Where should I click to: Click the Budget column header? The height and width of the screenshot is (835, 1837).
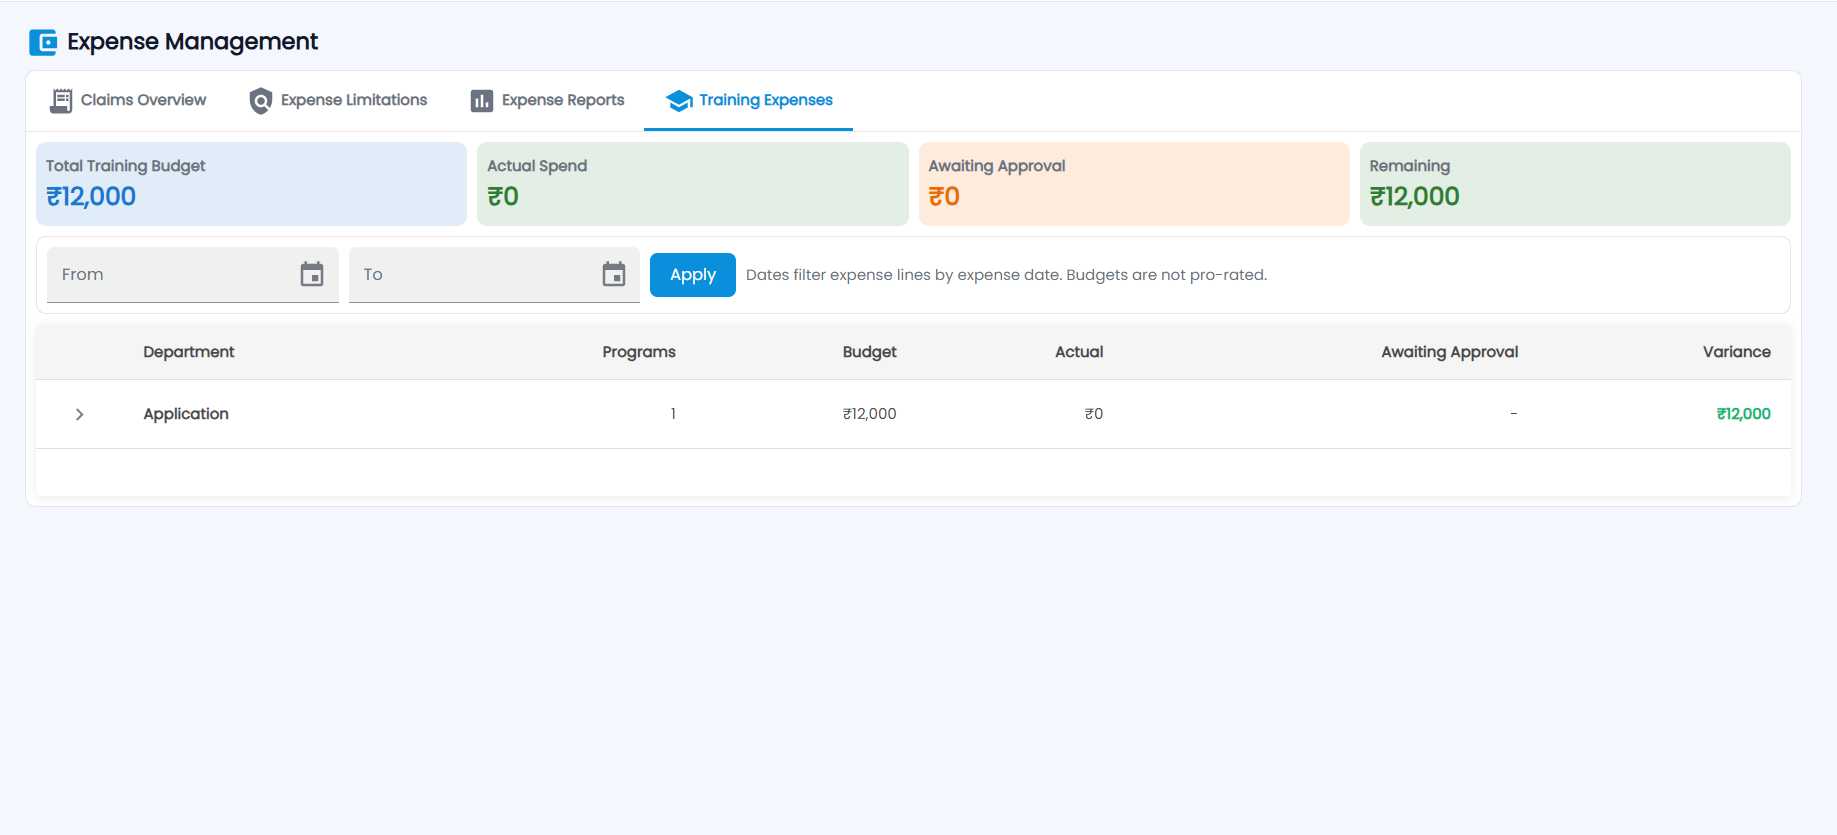click(869, 352)
